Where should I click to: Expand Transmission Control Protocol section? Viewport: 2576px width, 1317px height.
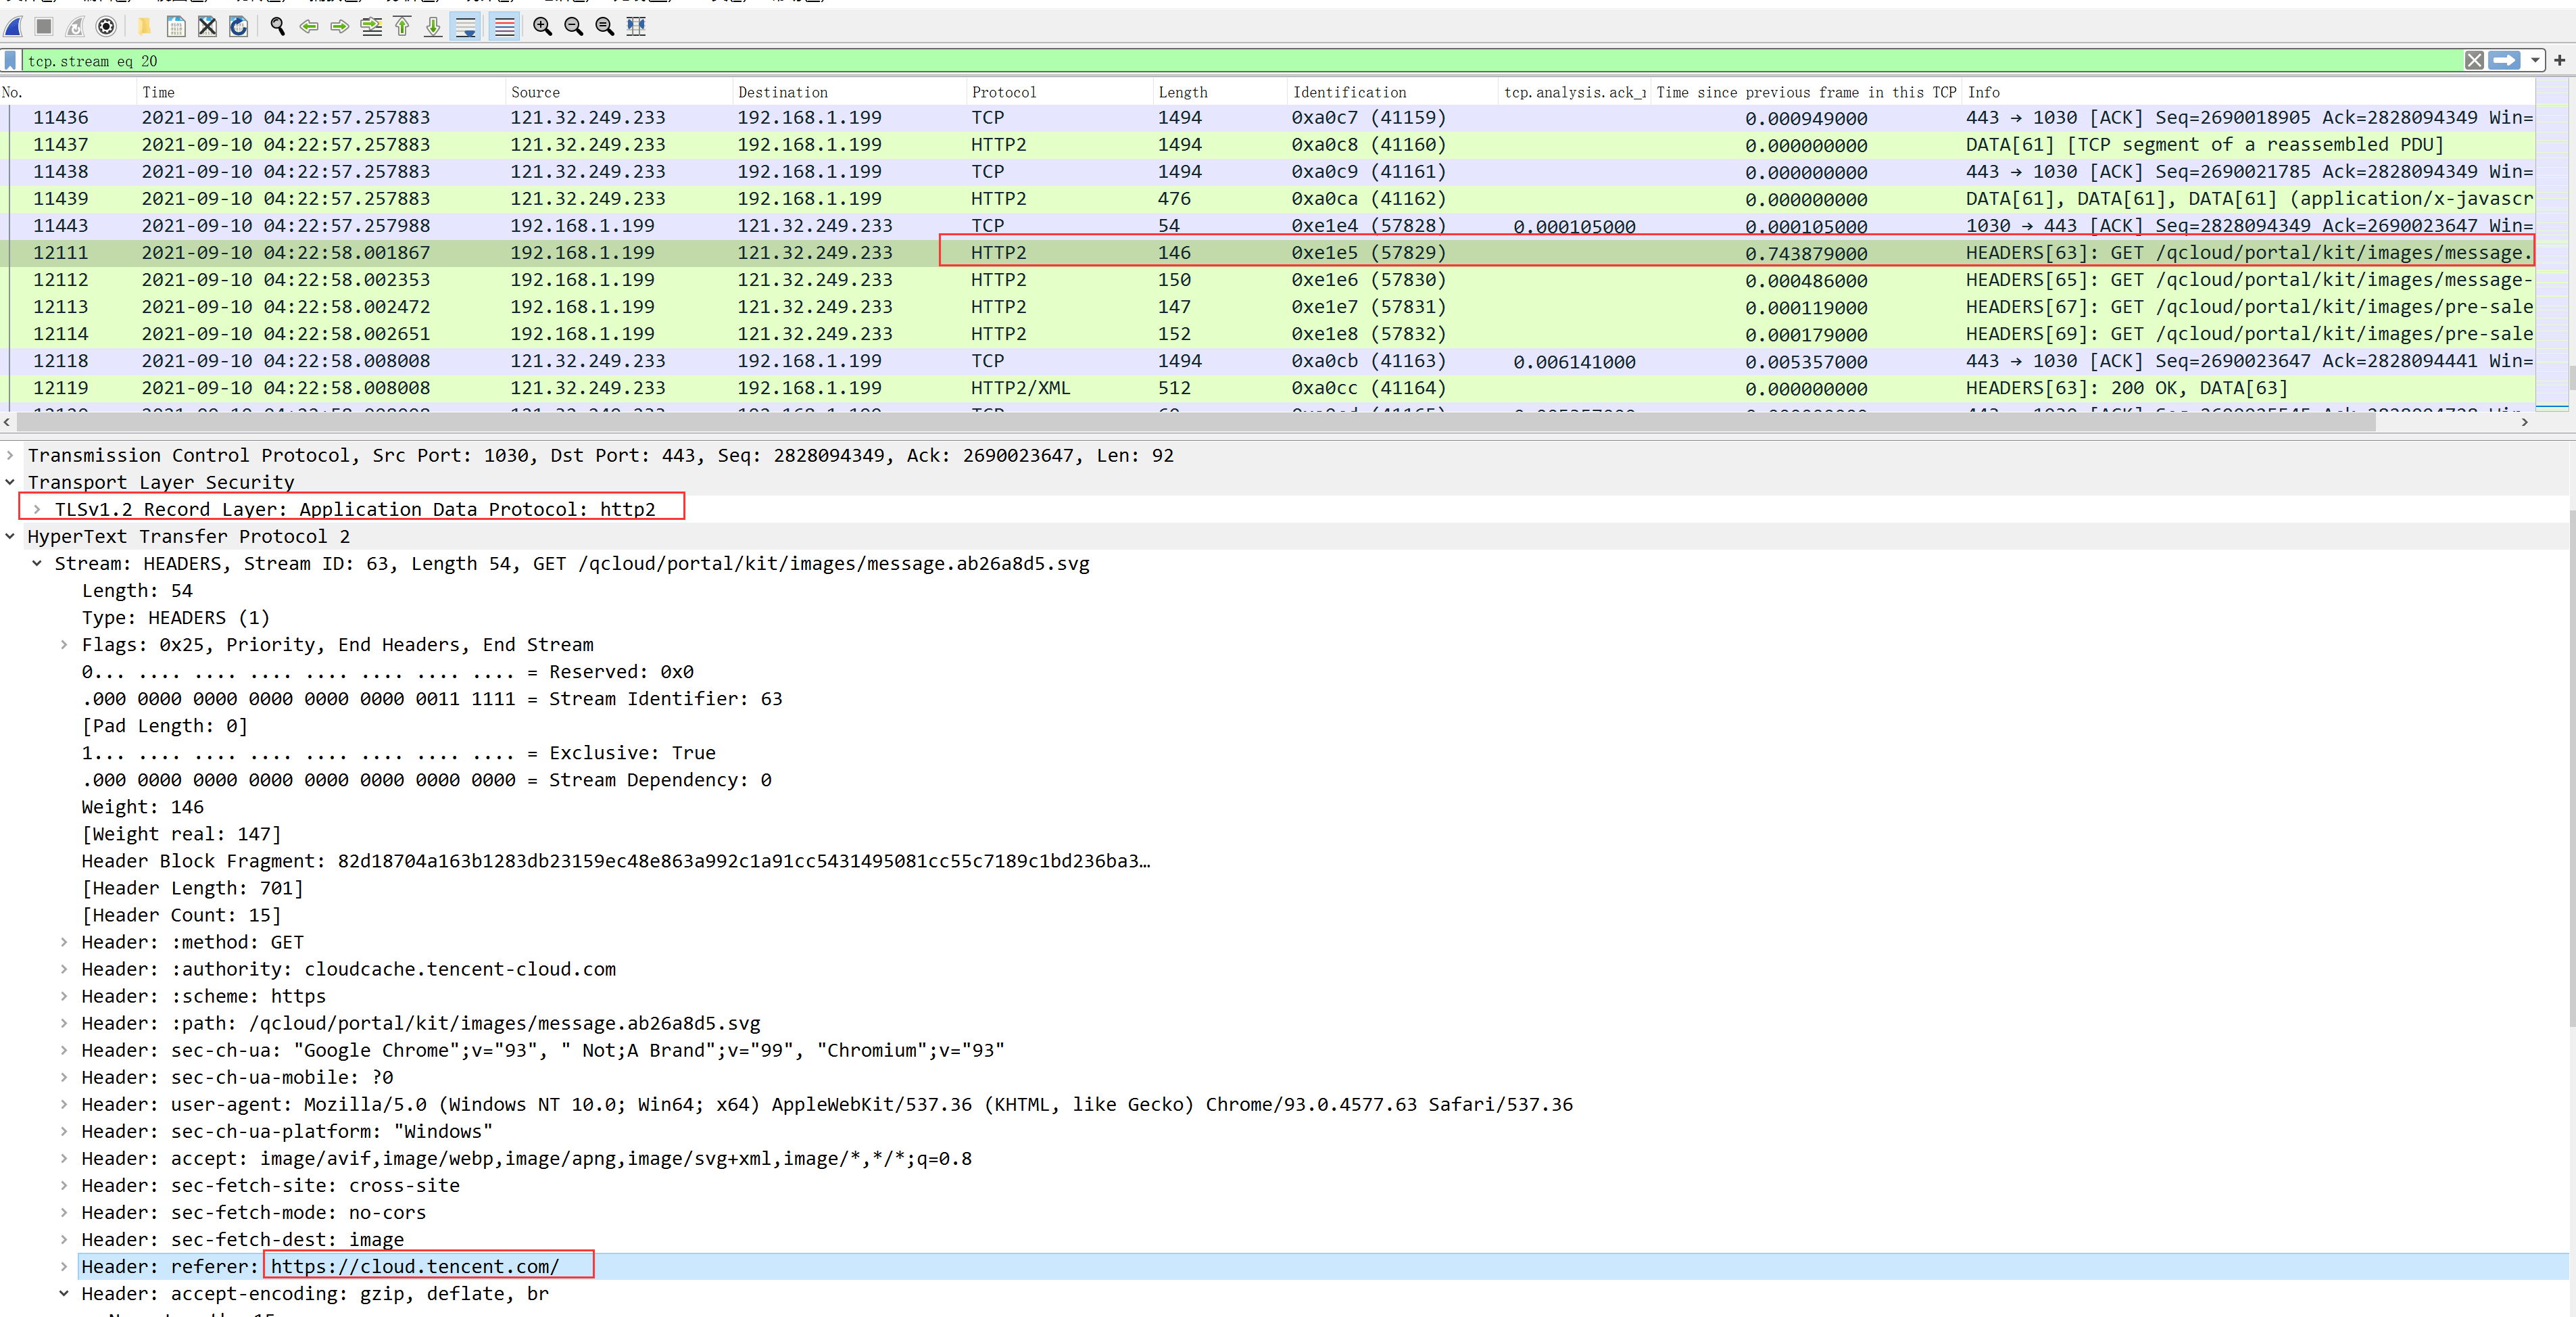pyautogui.click(x=10, y=455)
